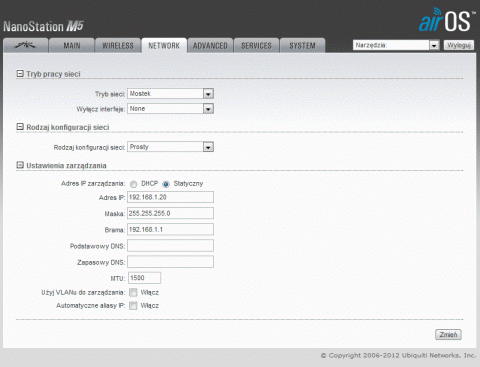Enable Automatyczne aliasy IP checkbox
This screenshot has height=367, width=480.
[x=133, y=306]
